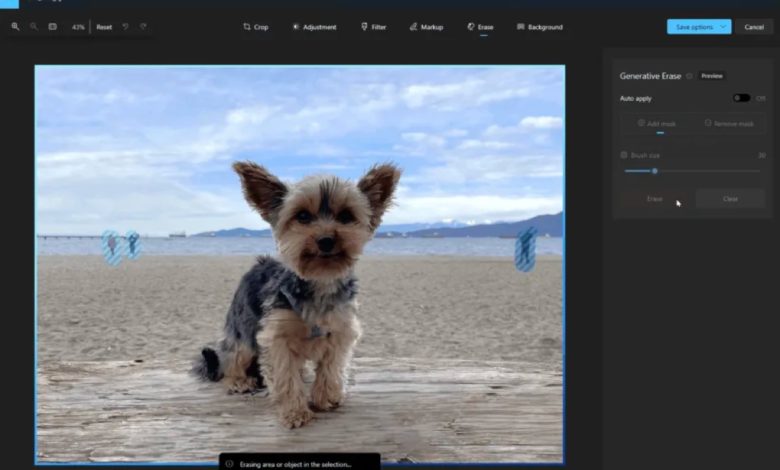Click the info icon beside Generative Erase
780x470 pixels.
point(689,76)
